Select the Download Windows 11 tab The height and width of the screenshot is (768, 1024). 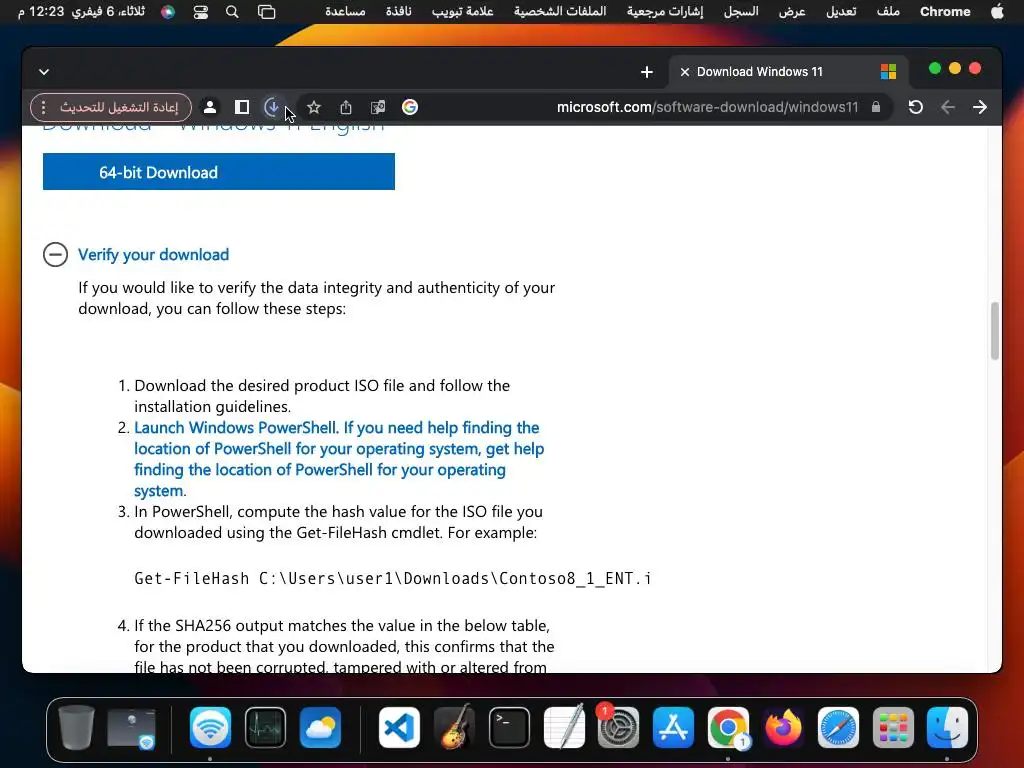tap(788, 72)
